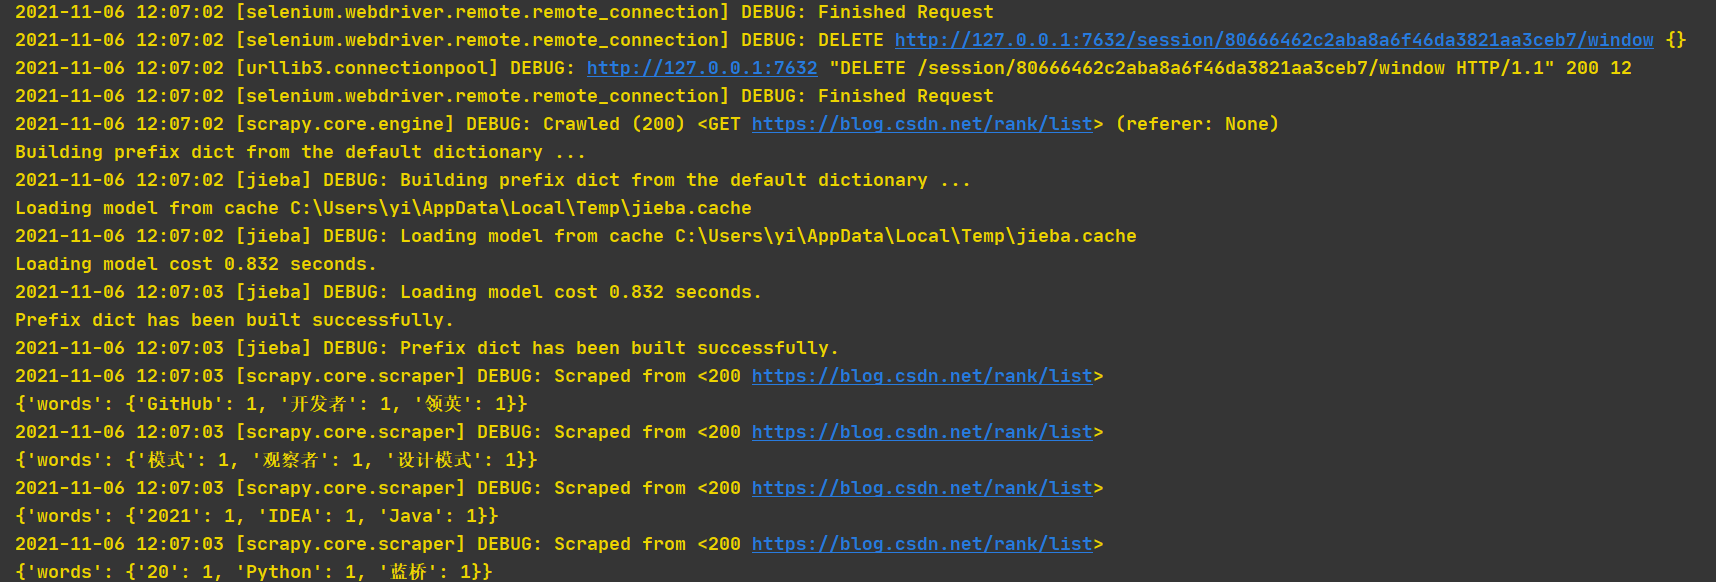Click the line starting with "Prefix dict has been"
Image resolution: width=1716 pixels, height=582 pixels.
click(234, 320)
